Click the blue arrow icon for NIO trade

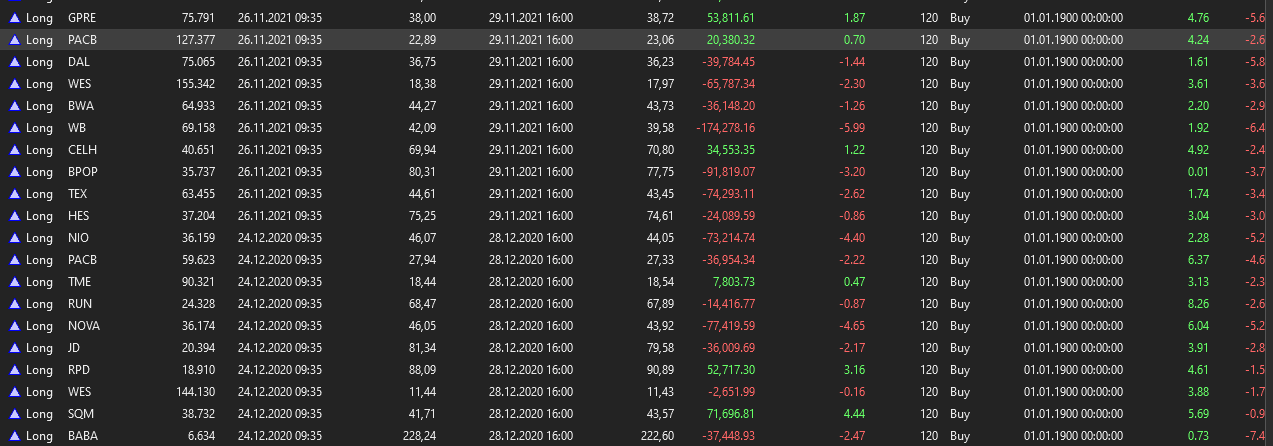15,238
